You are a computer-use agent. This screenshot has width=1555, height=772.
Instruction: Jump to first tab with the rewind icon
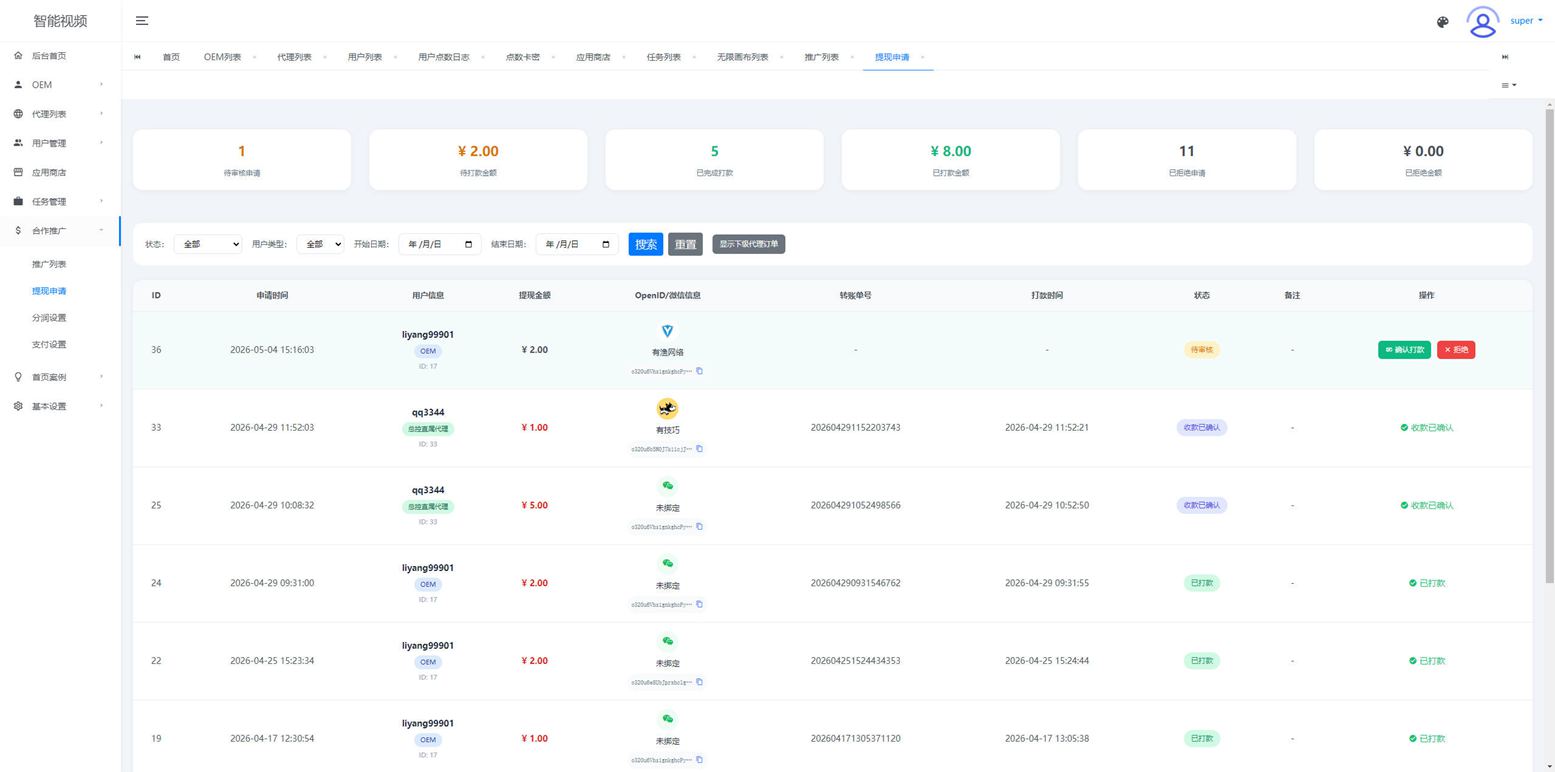tap(137, 57)
